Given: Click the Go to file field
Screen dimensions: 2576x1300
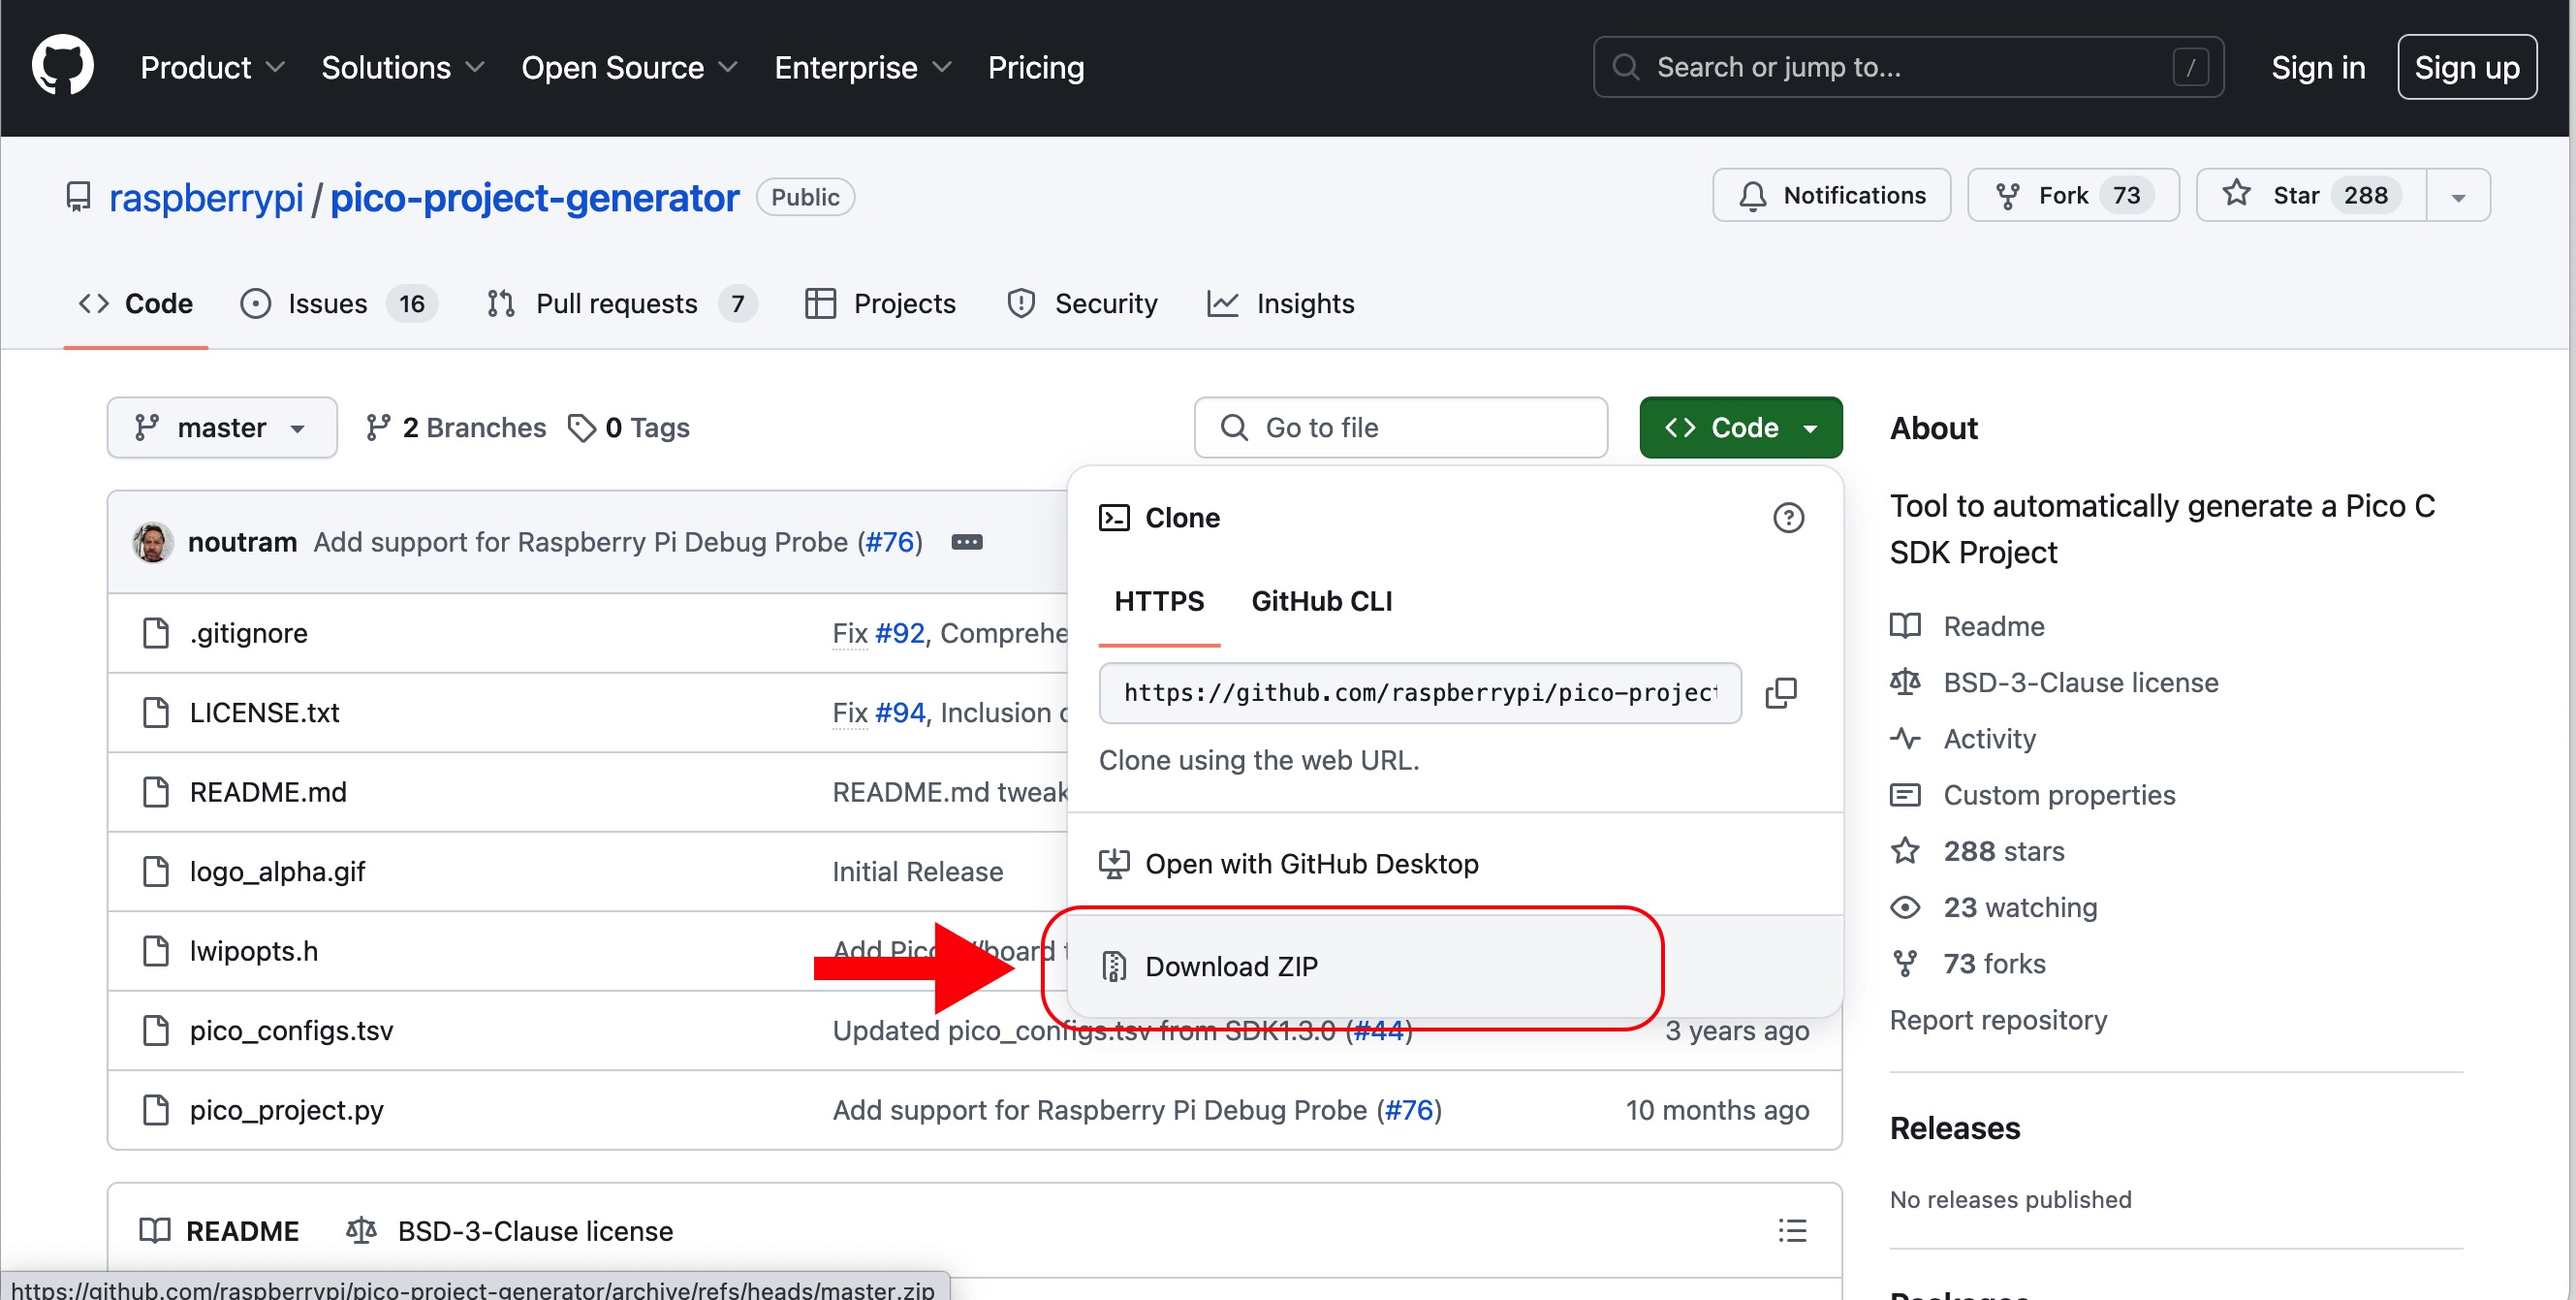Looking at the screenshot, I should 1400,428.
